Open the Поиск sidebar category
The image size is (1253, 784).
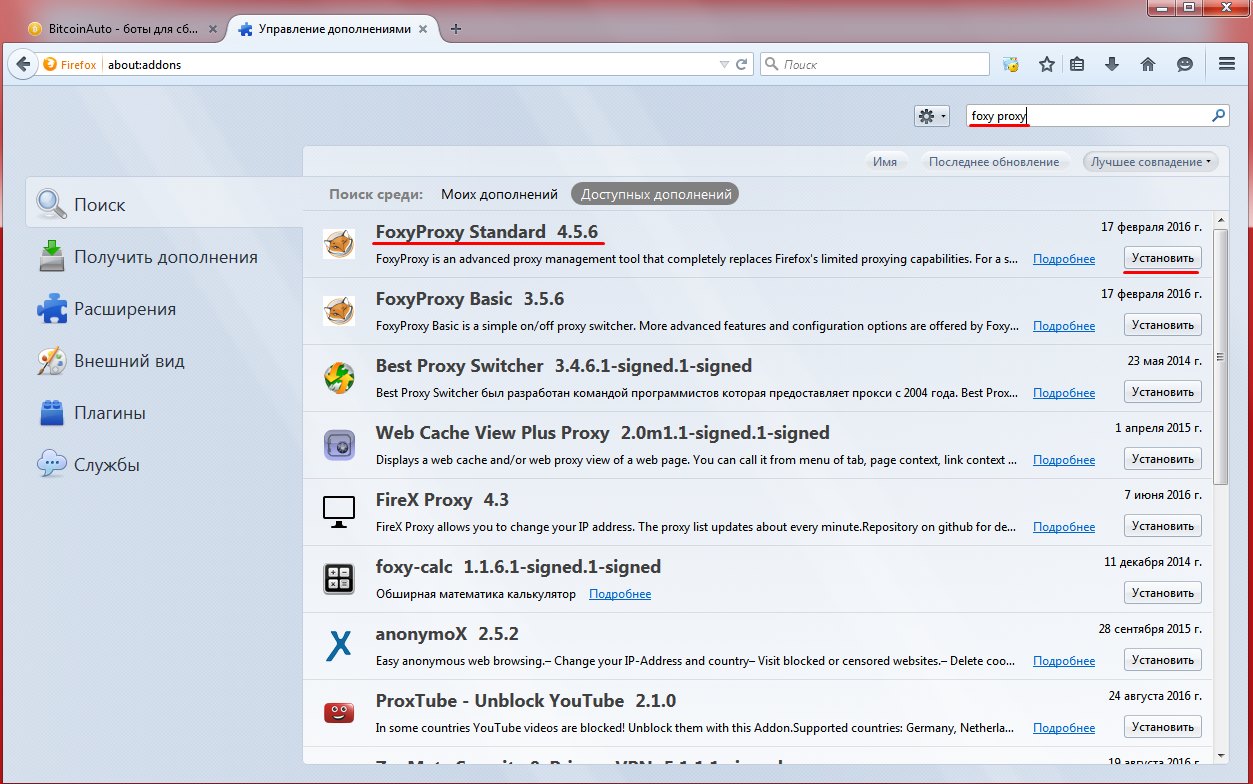click(x=165, y=204)
